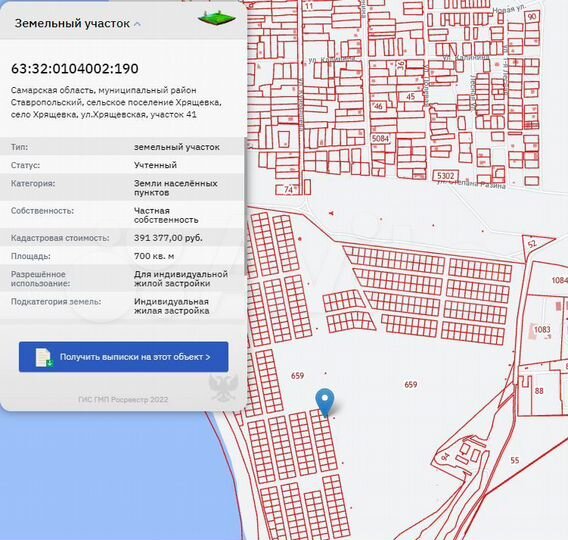Image resolution: width=568 pixels, height=540 pixels.
Task: Click the document icon on blue button
Action: pos(44,357)
